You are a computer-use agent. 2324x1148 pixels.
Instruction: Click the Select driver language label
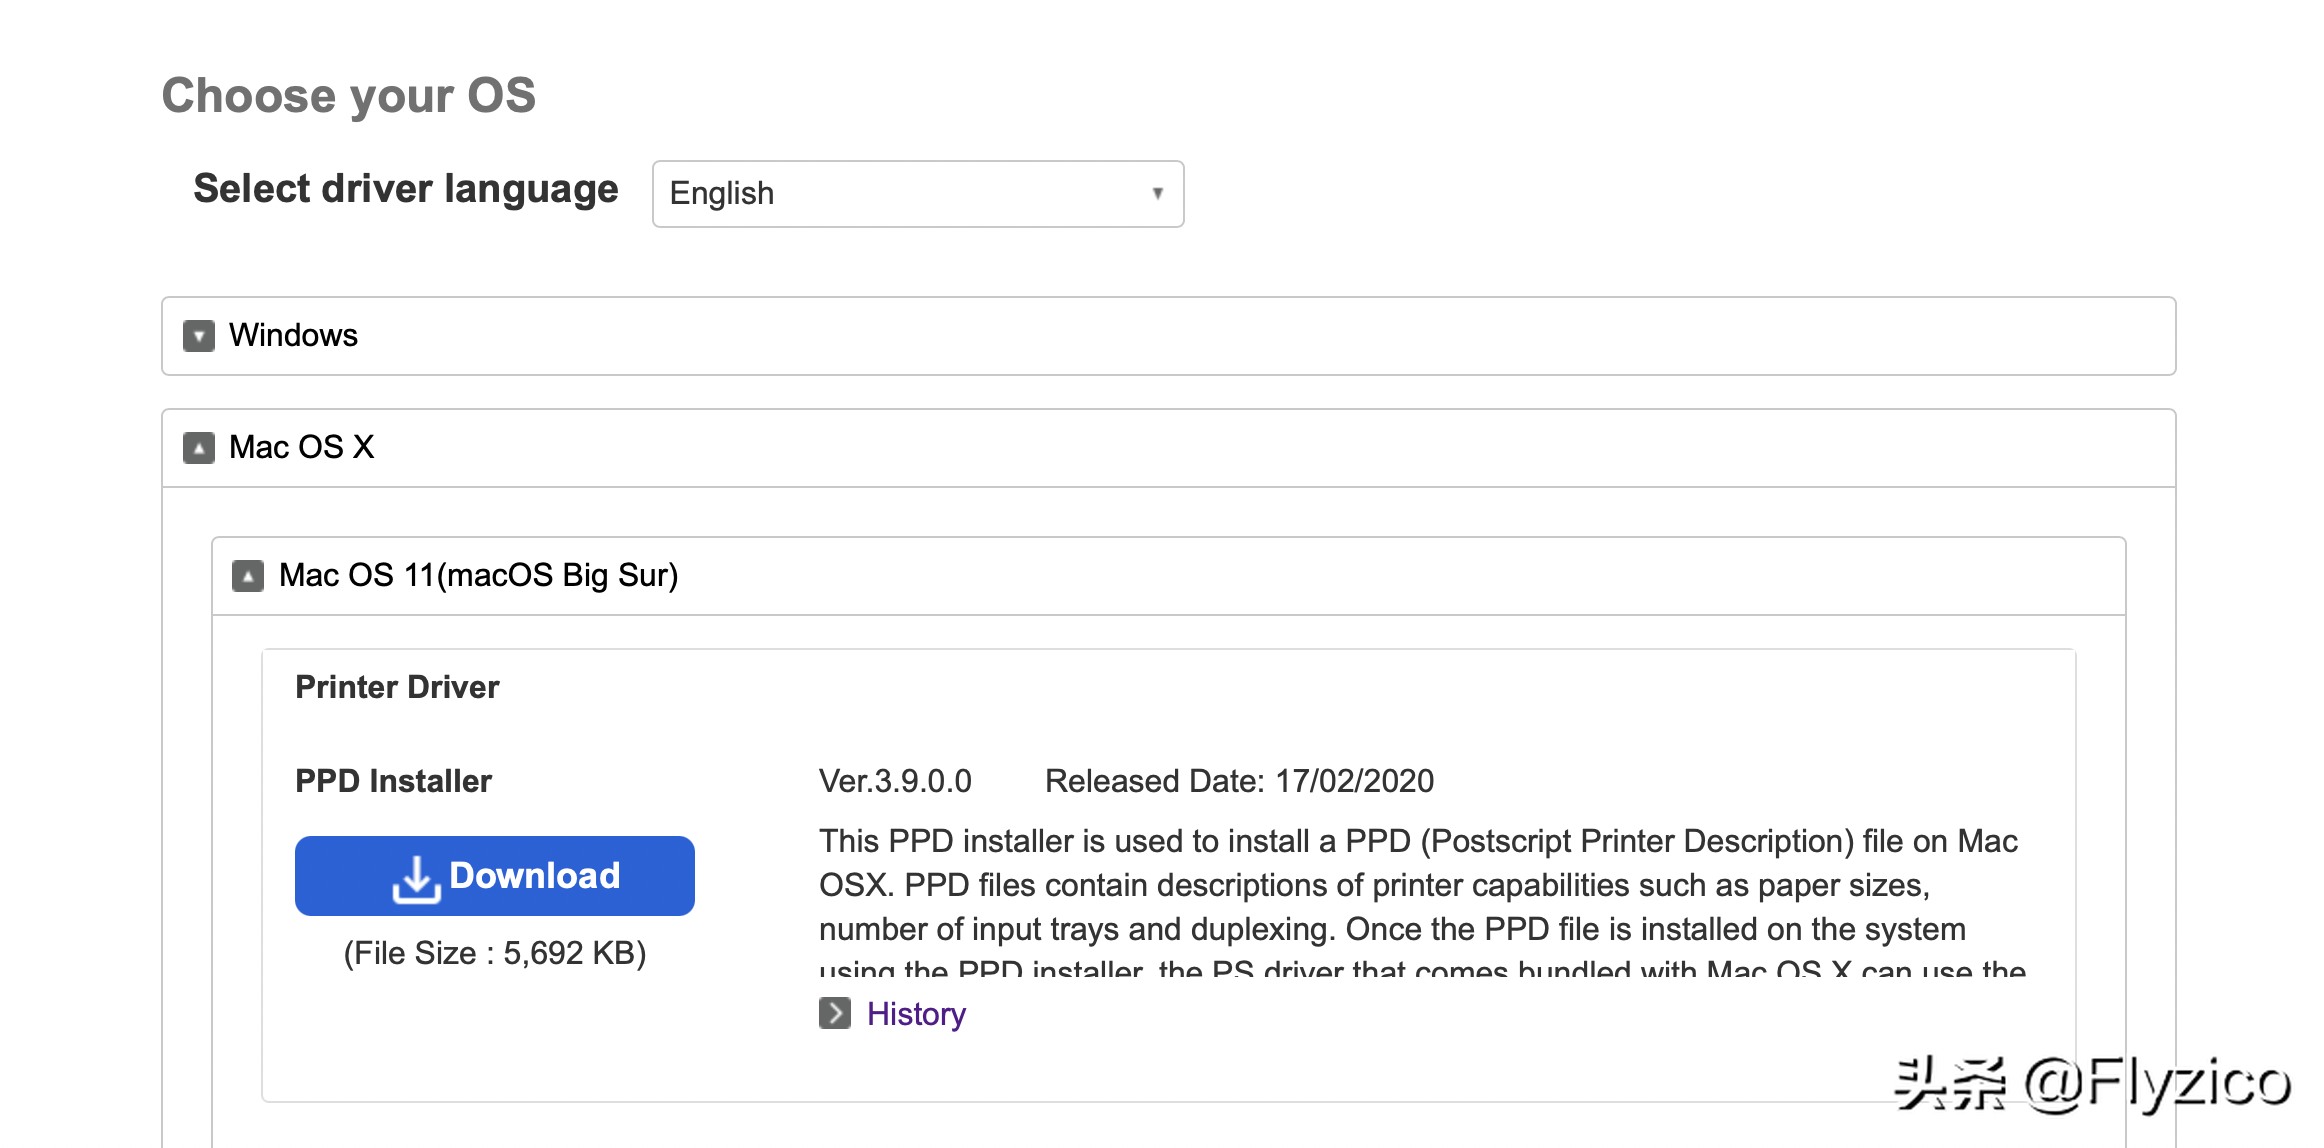click(x=405, y=189)
